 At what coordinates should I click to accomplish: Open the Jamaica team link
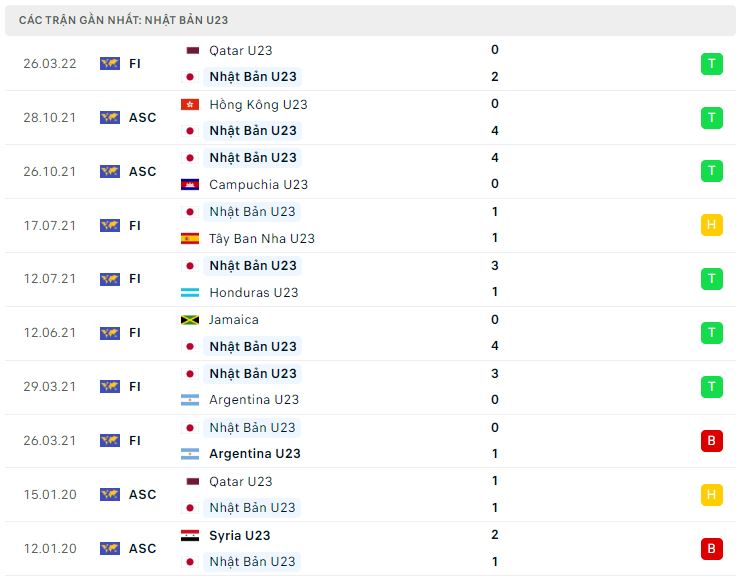[234, 320]
